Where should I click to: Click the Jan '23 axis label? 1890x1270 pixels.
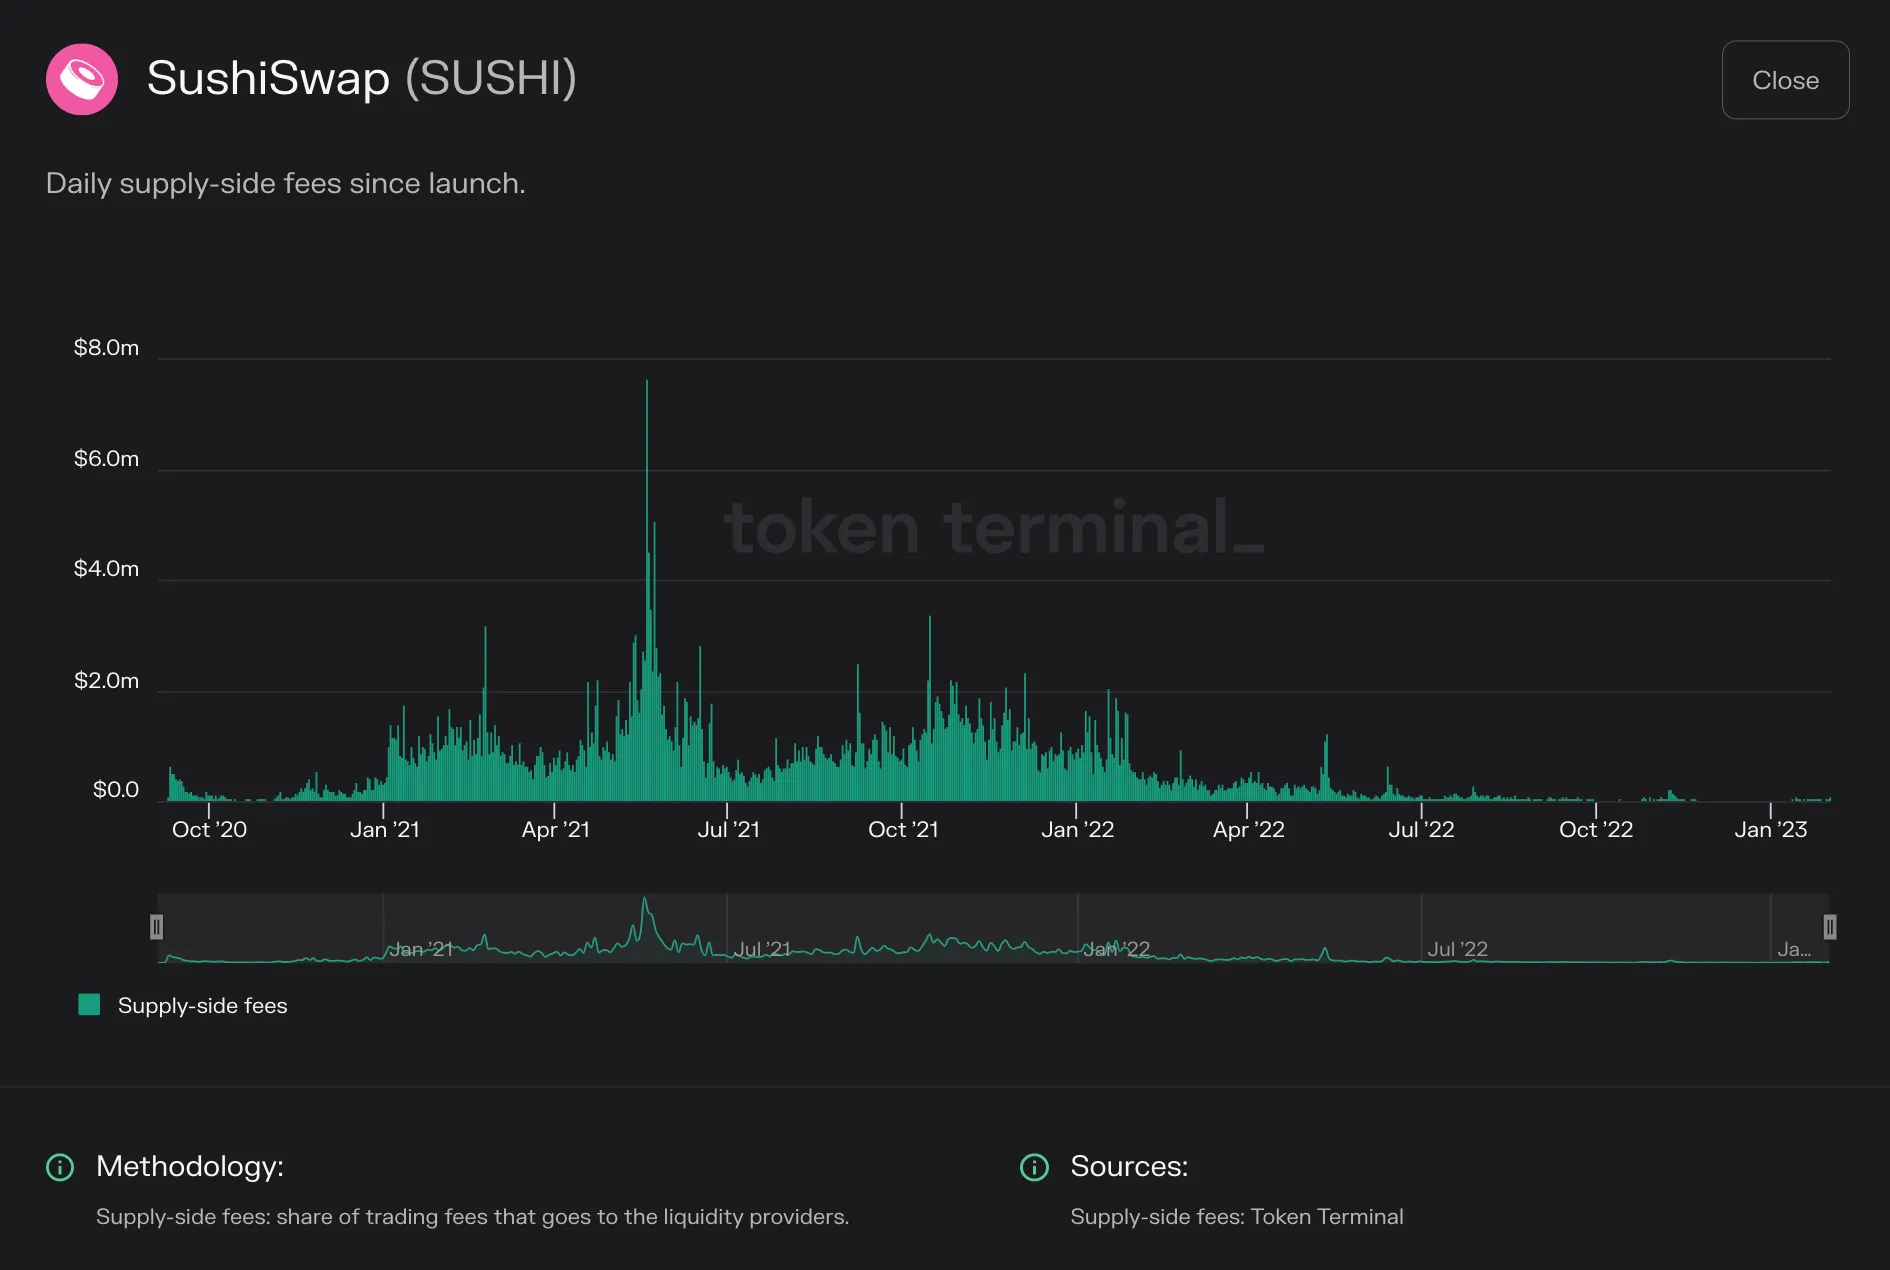(x=1771, y=829)
